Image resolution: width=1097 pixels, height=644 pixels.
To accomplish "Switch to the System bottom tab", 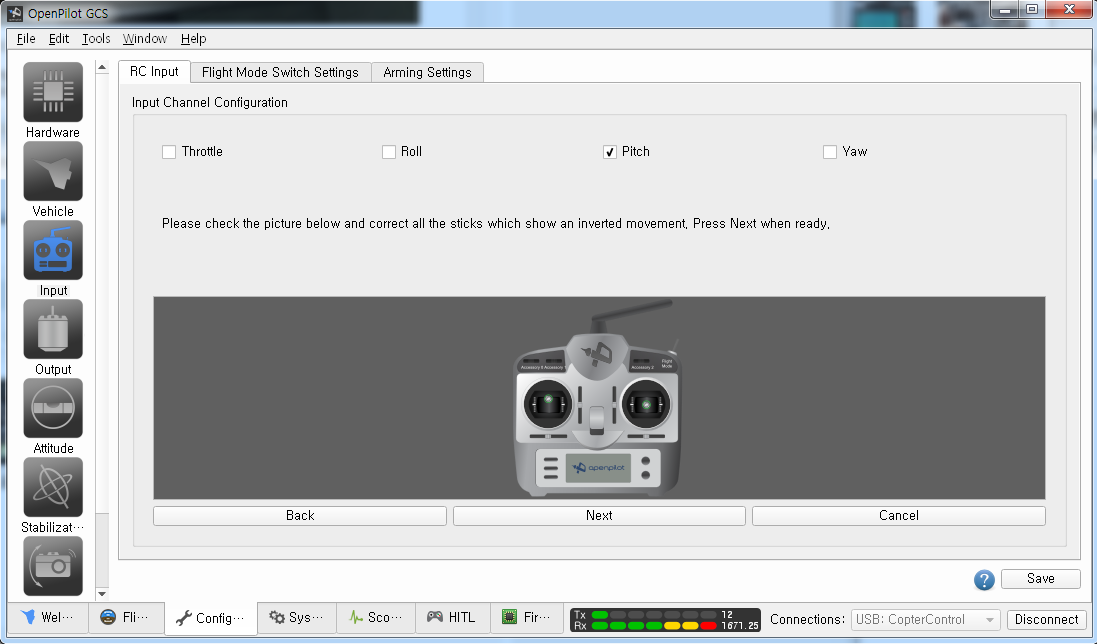I will (297, 617).
